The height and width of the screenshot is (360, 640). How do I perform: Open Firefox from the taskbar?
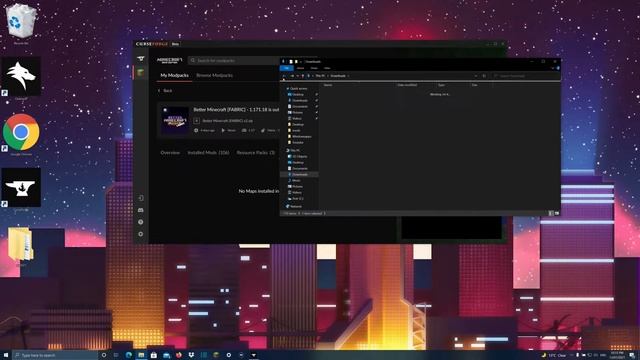pos(179,355)
